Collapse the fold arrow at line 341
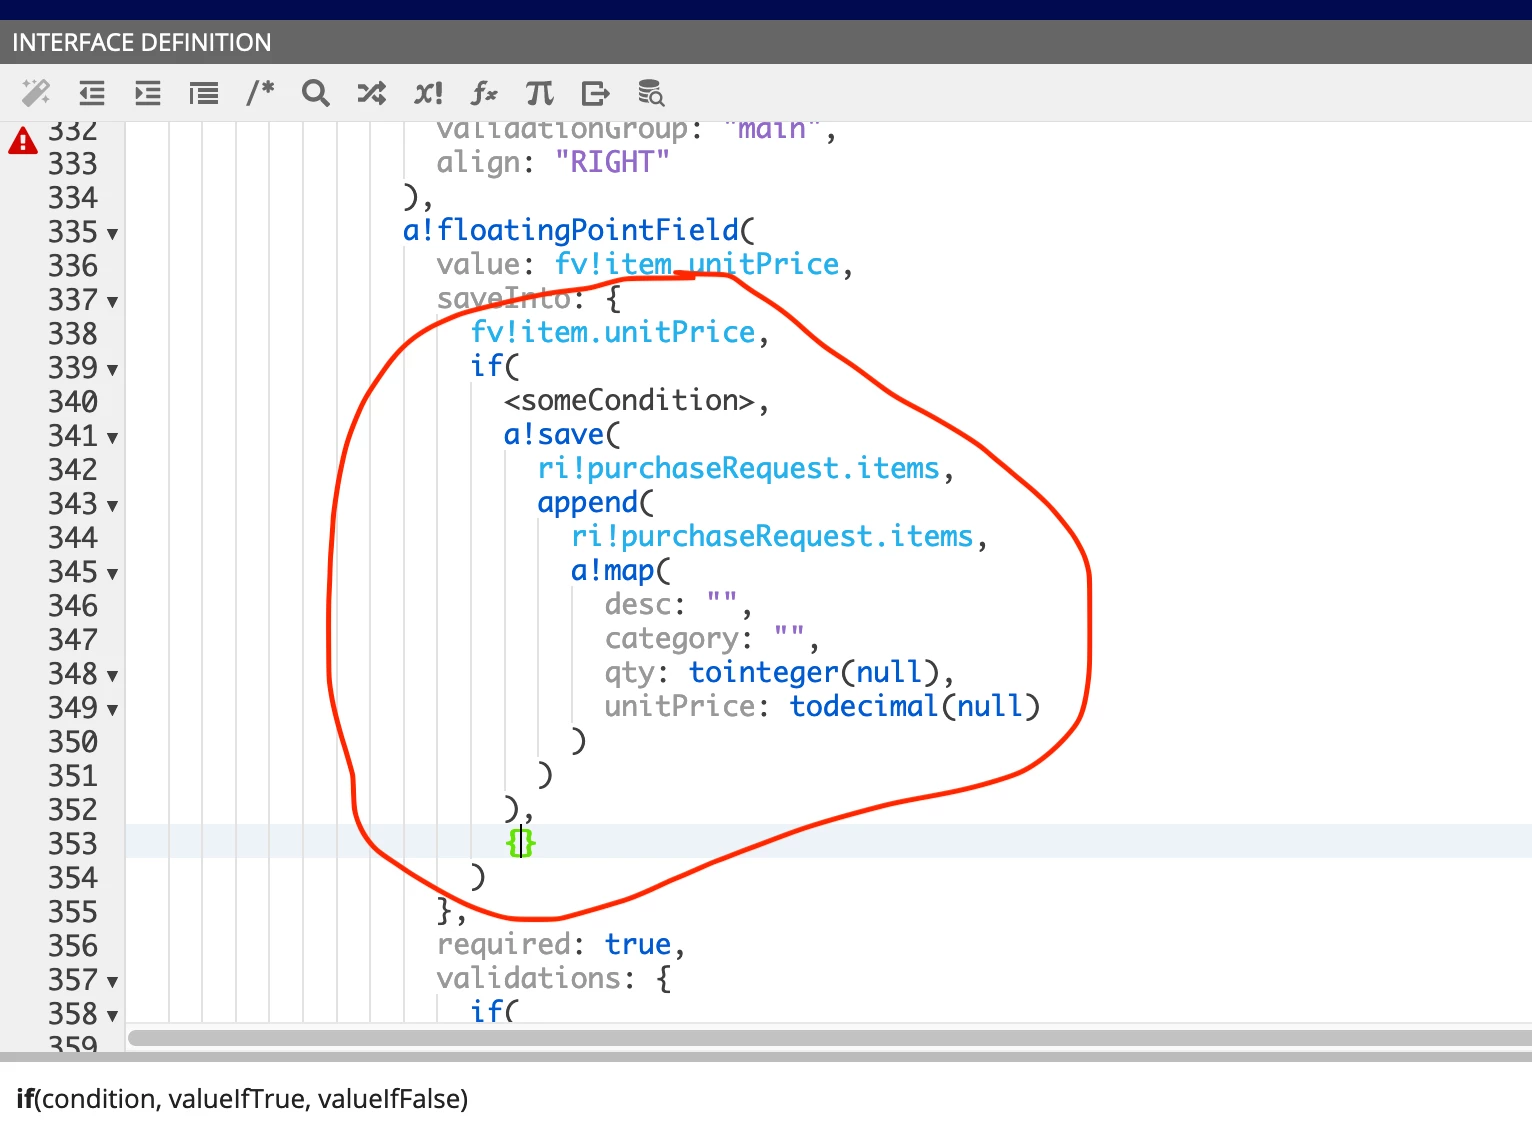1532x1146 pixels. coord(112,438)
